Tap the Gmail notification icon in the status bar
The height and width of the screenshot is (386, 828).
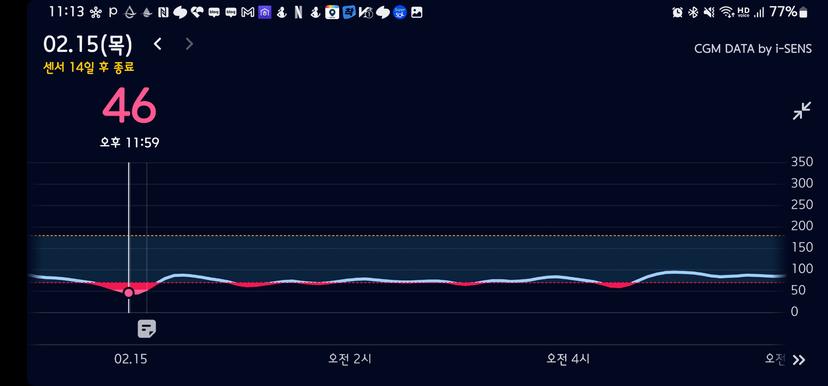[248, 12]
